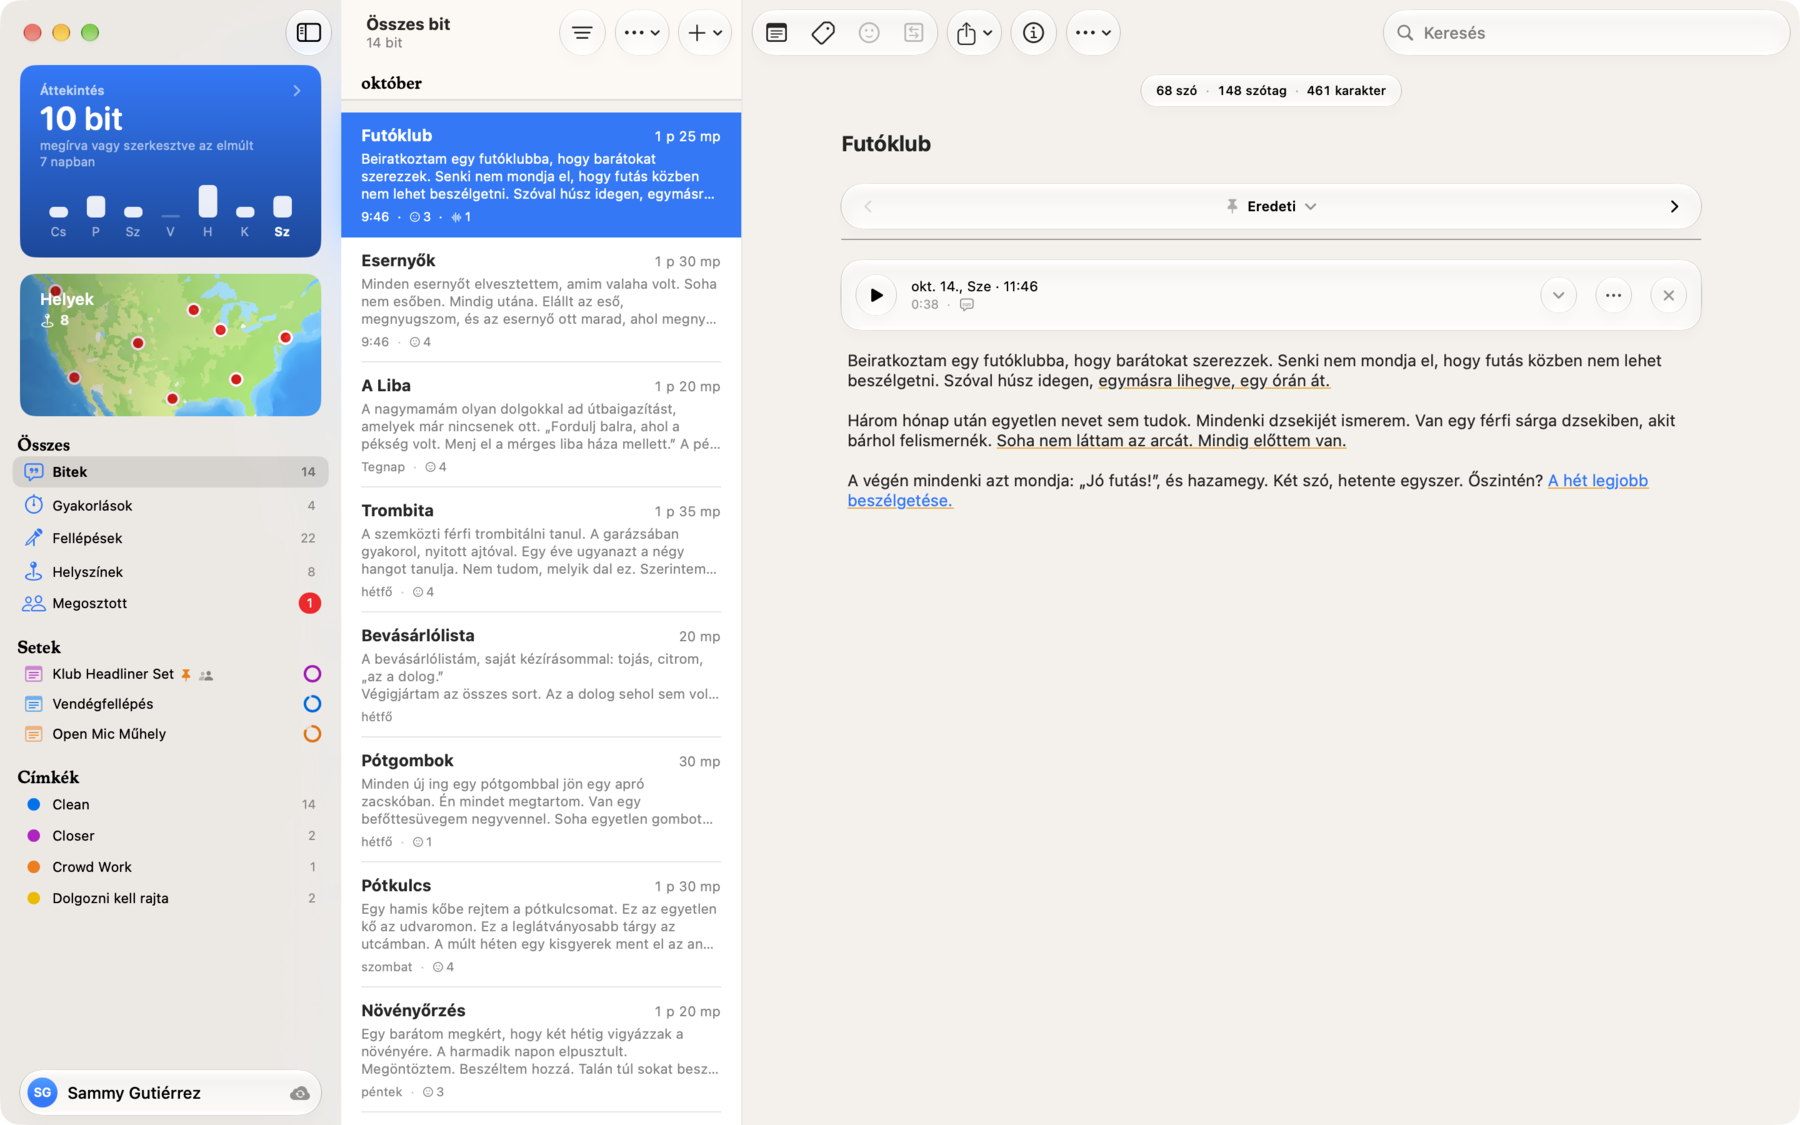The height and width of the screenshot is (1125, 1800).
Task: Open the Eredeti version dropdown
Action: (1271, 206)
